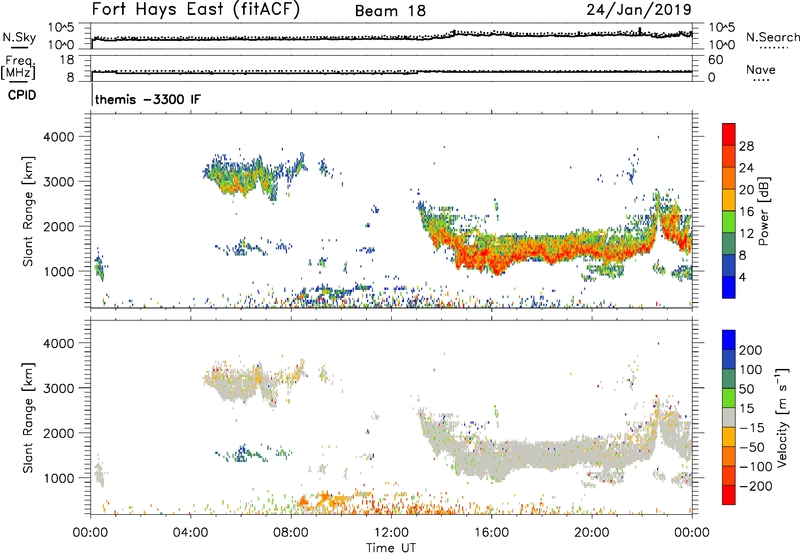This screenshot has height=554, width=800.
Task: Click the power panel "Slant Range [km]" label
Action: click(28, 211)
